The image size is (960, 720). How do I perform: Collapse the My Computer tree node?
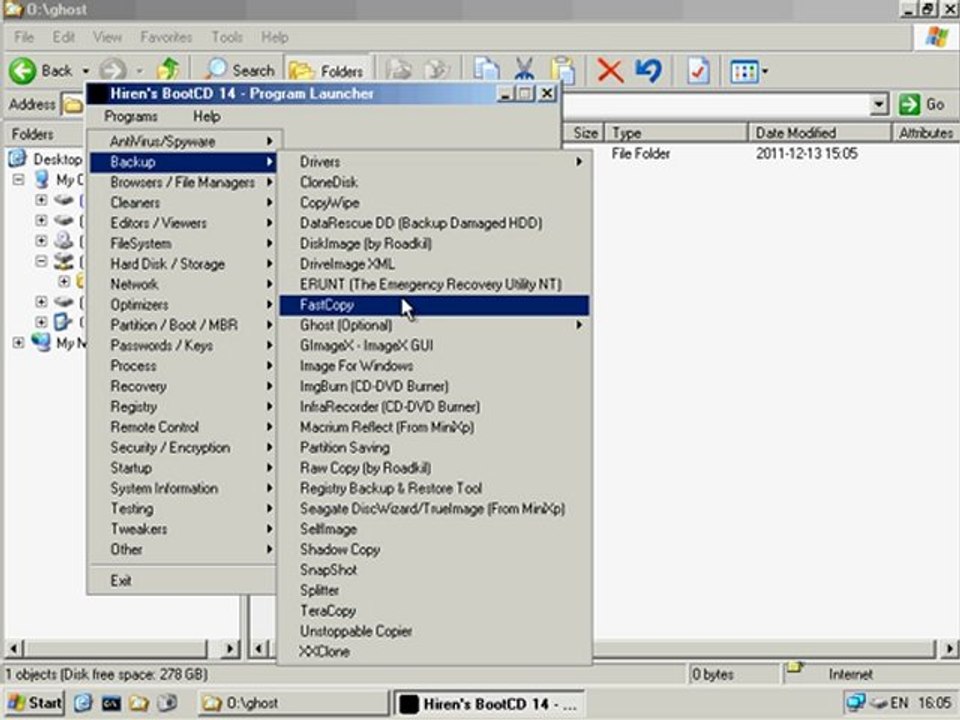tap(18, 180)
